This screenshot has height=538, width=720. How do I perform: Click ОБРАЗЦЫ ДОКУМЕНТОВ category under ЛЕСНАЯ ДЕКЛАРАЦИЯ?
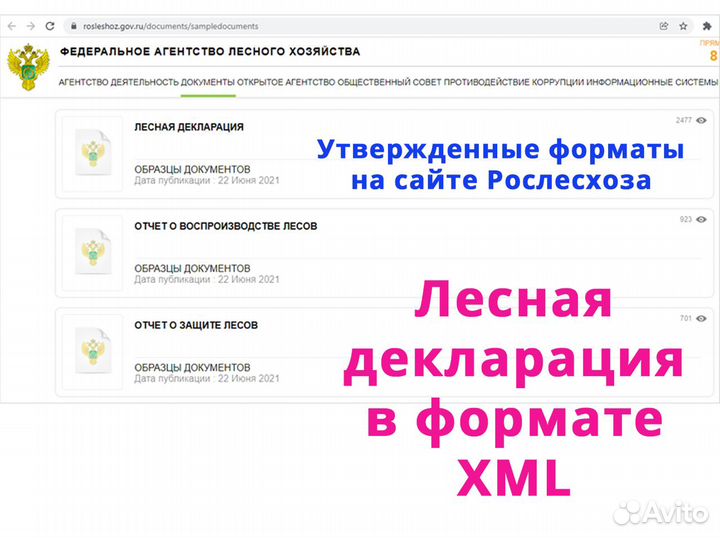pyautogui.click(x=192, y=169)
